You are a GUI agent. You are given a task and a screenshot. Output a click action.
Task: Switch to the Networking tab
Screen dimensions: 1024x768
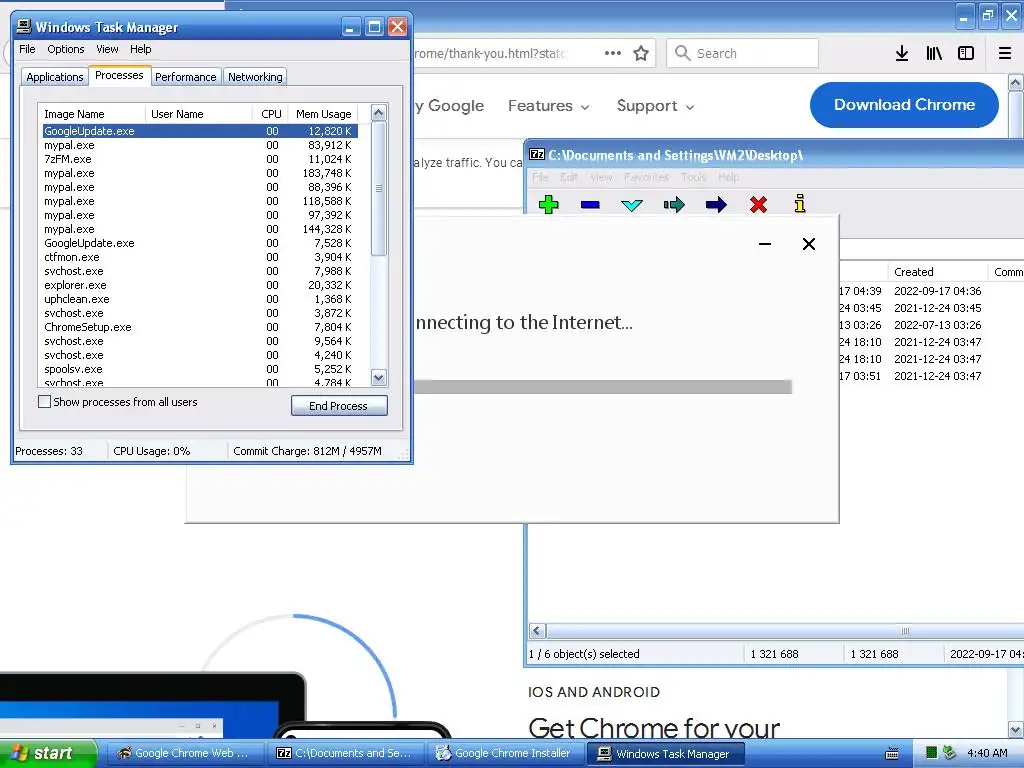255,77
